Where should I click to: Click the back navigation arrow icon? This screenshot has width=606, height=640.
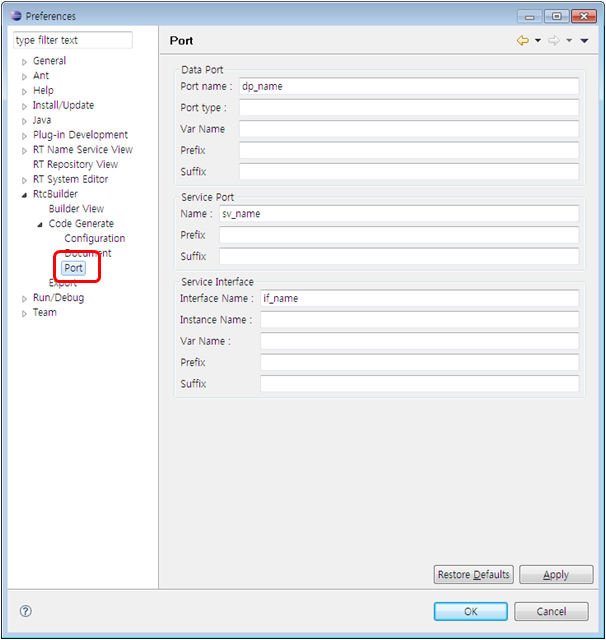pos(522,41)
